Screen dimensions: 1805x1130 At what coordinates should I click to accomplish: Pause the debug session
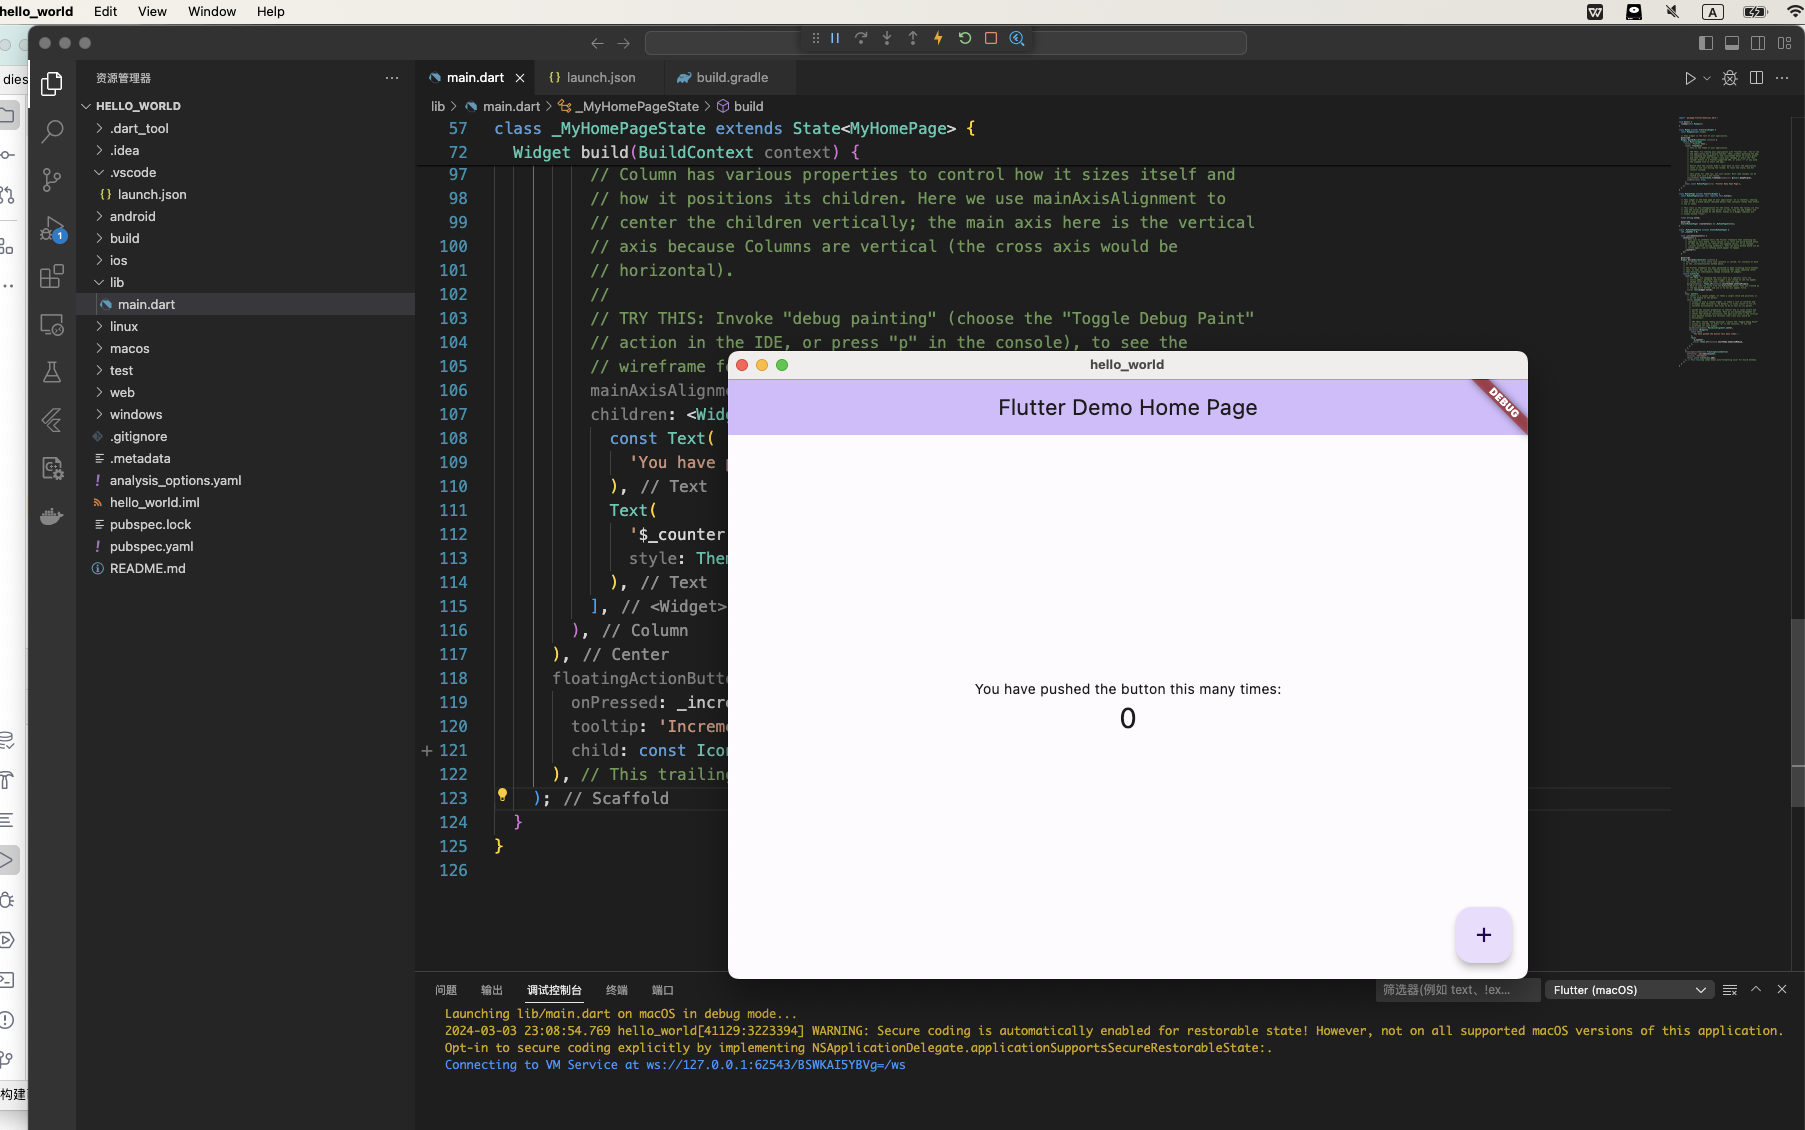click(x=835, y=39)
